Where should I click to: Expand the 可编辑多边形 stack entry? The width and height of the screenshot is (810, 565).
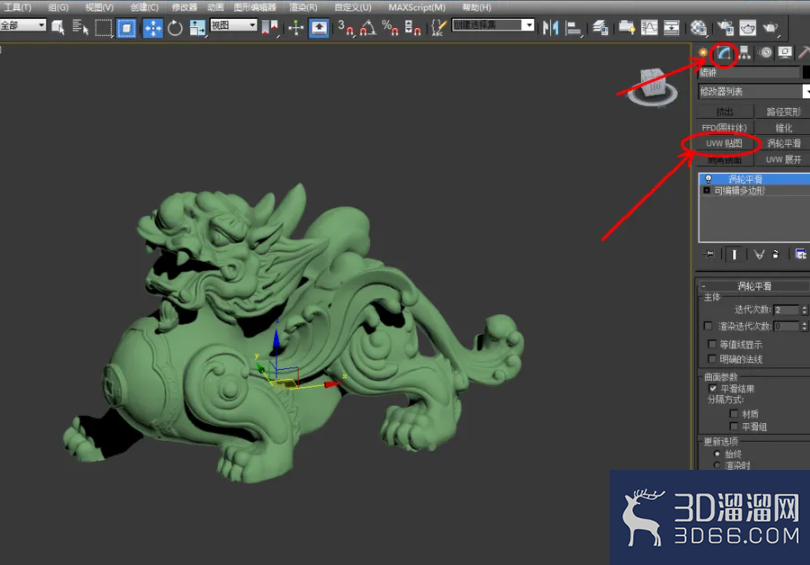pyautogui.click(x=707, y=191)
